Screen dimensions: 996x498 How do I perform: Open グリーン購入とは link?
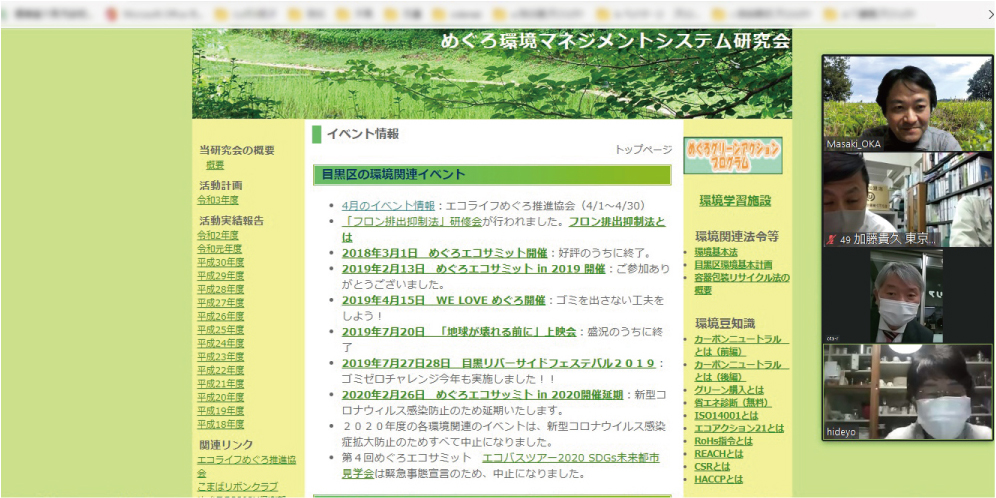coord(729,390)
